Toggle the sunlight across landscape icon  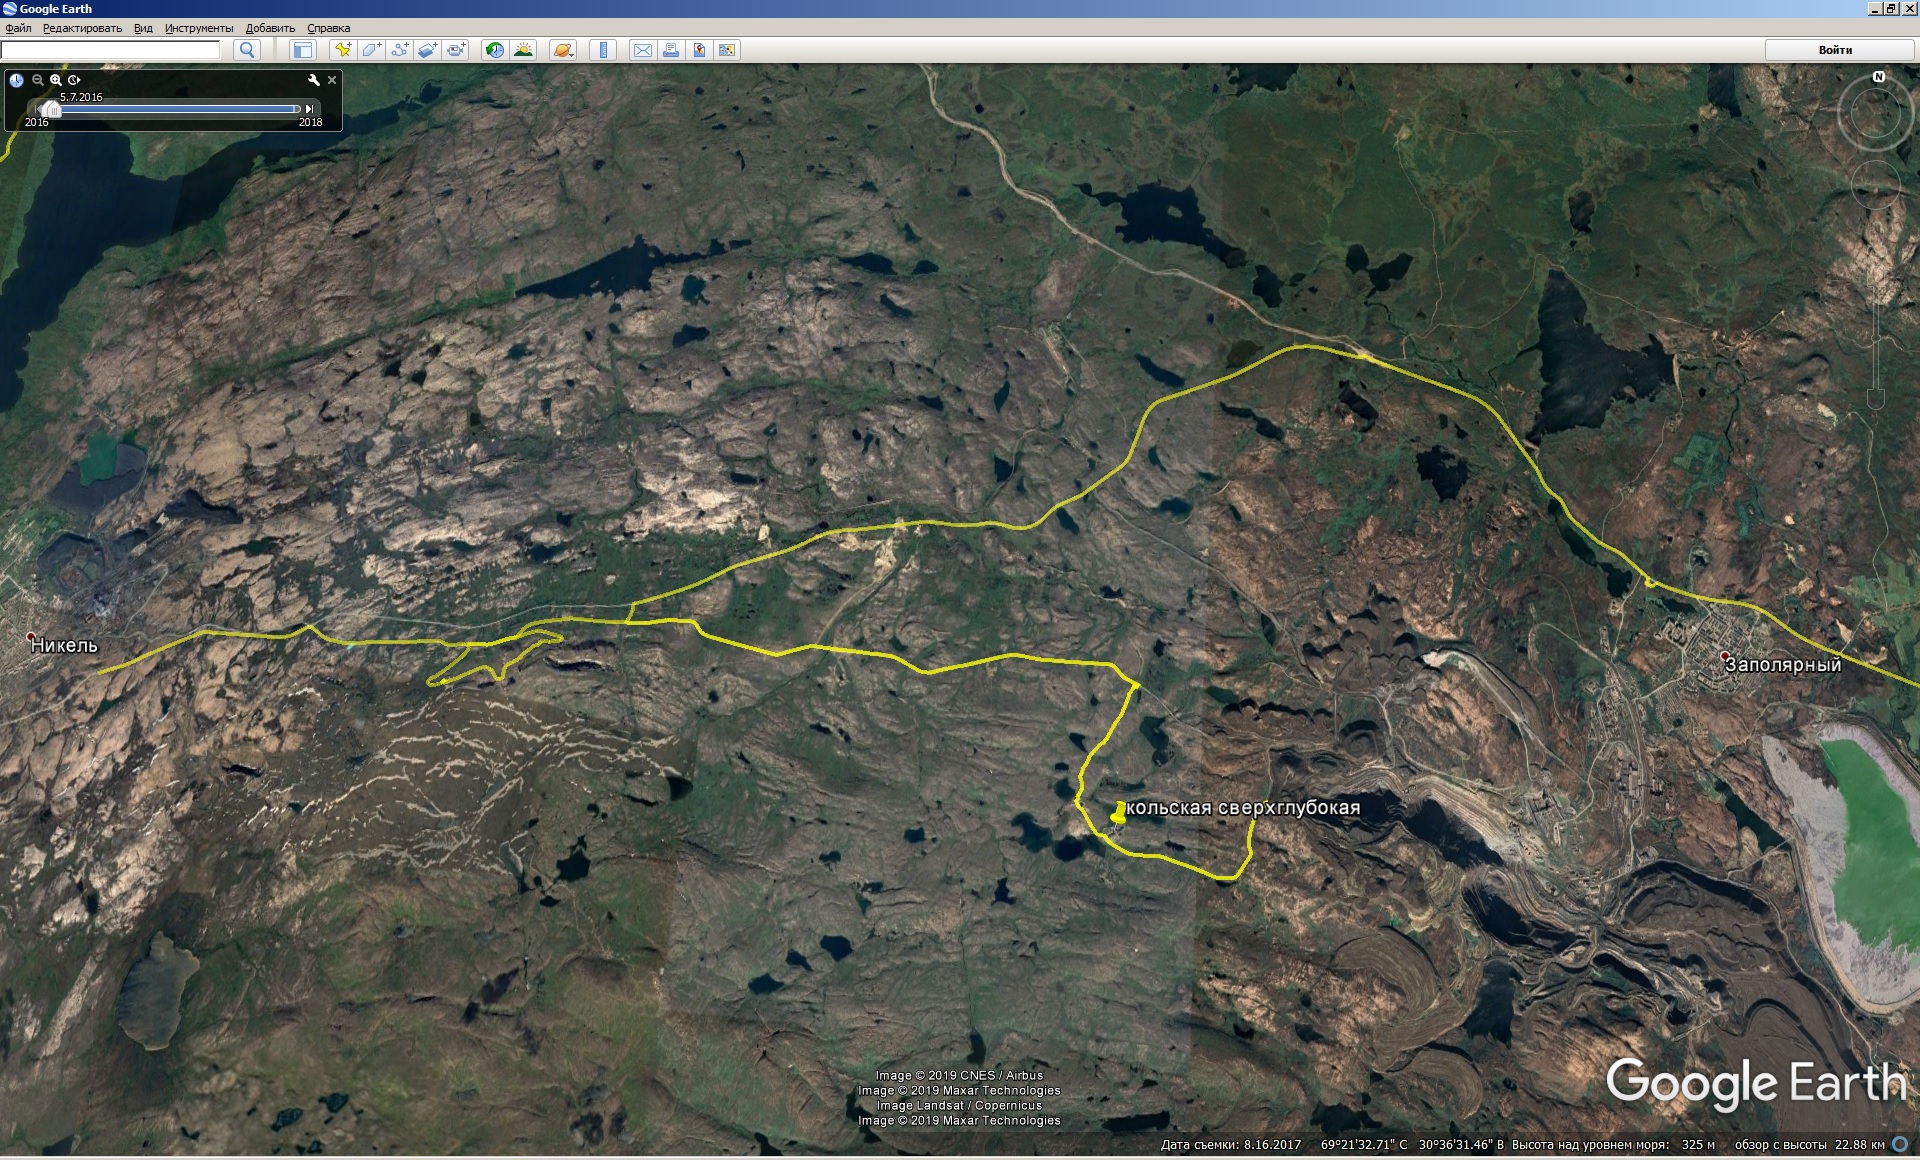pyautogui.click(x=523, y=50)
